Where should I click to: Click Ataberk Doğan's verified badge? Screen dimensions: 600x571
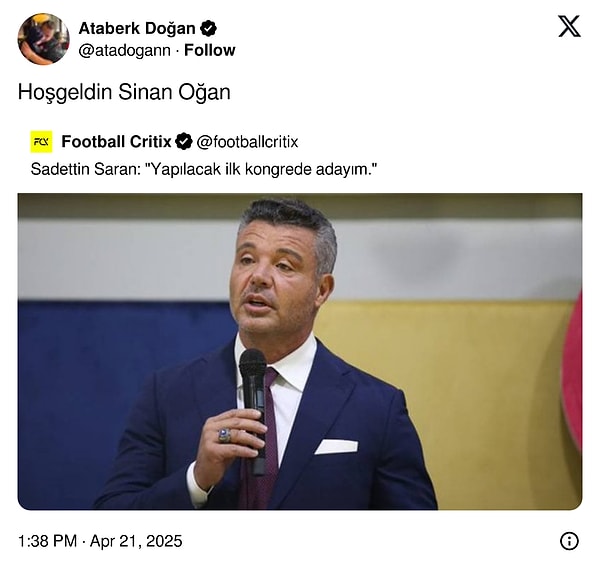[x=208, y=28]
